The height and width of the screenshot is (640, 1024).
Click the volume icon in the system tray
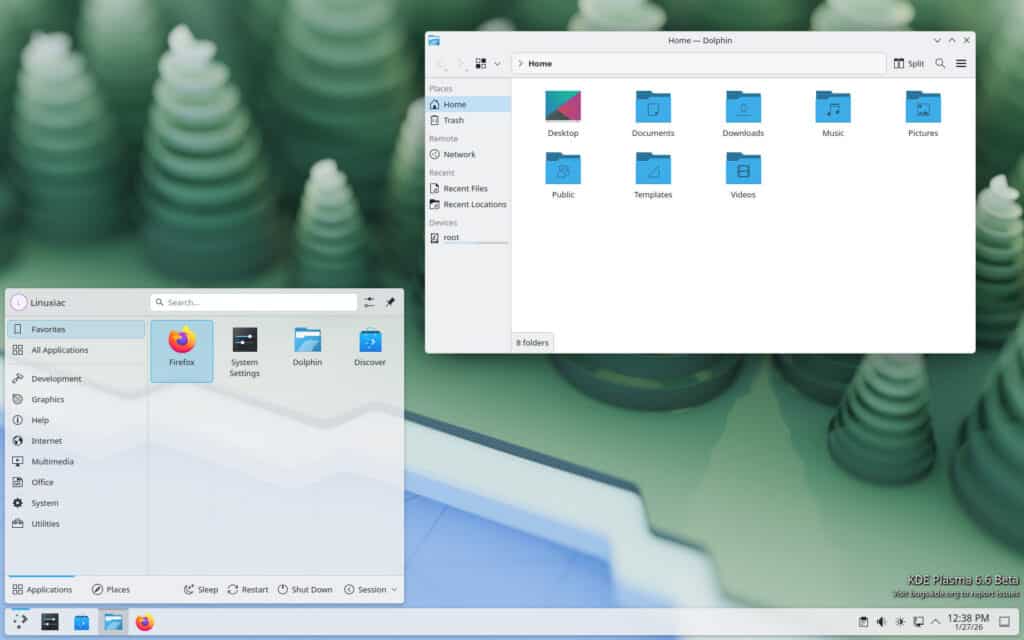(x=881, y=621)
